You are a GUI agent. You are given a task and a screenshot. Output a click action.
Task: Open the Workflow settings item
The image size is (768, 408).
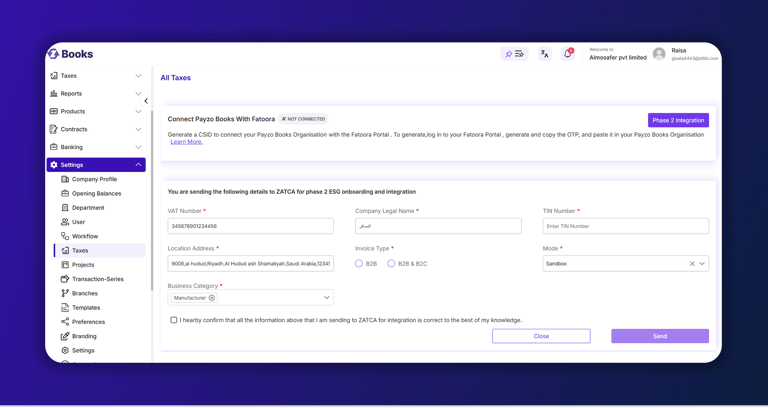click(x=85, y=236)
